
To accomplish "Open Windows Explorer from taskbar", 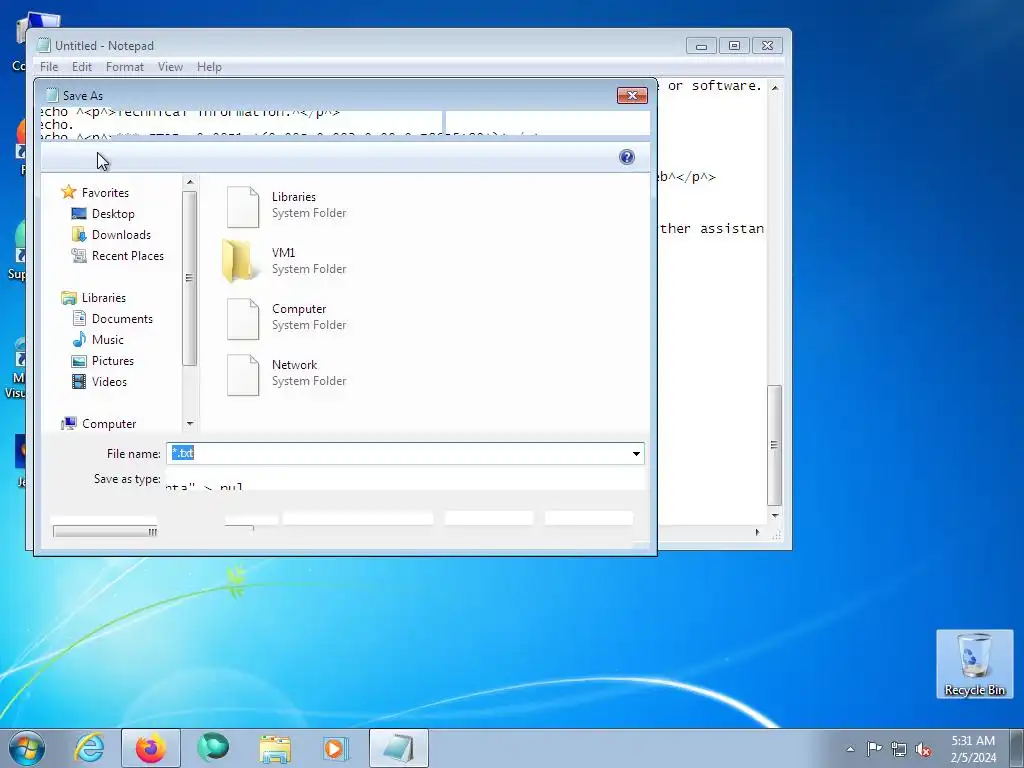I will (x=275, y=748).
